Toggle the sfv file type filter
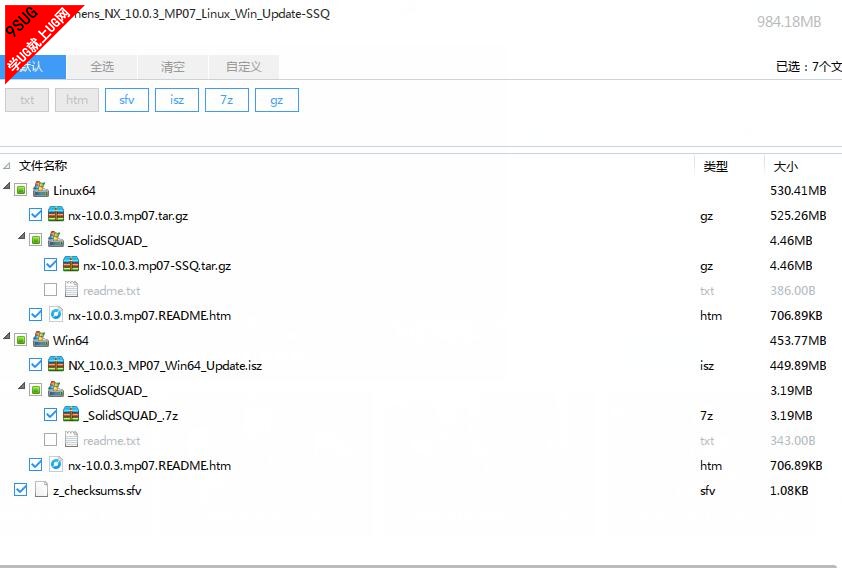The width and height of the screenshot is (842, 568). [127, 100]
